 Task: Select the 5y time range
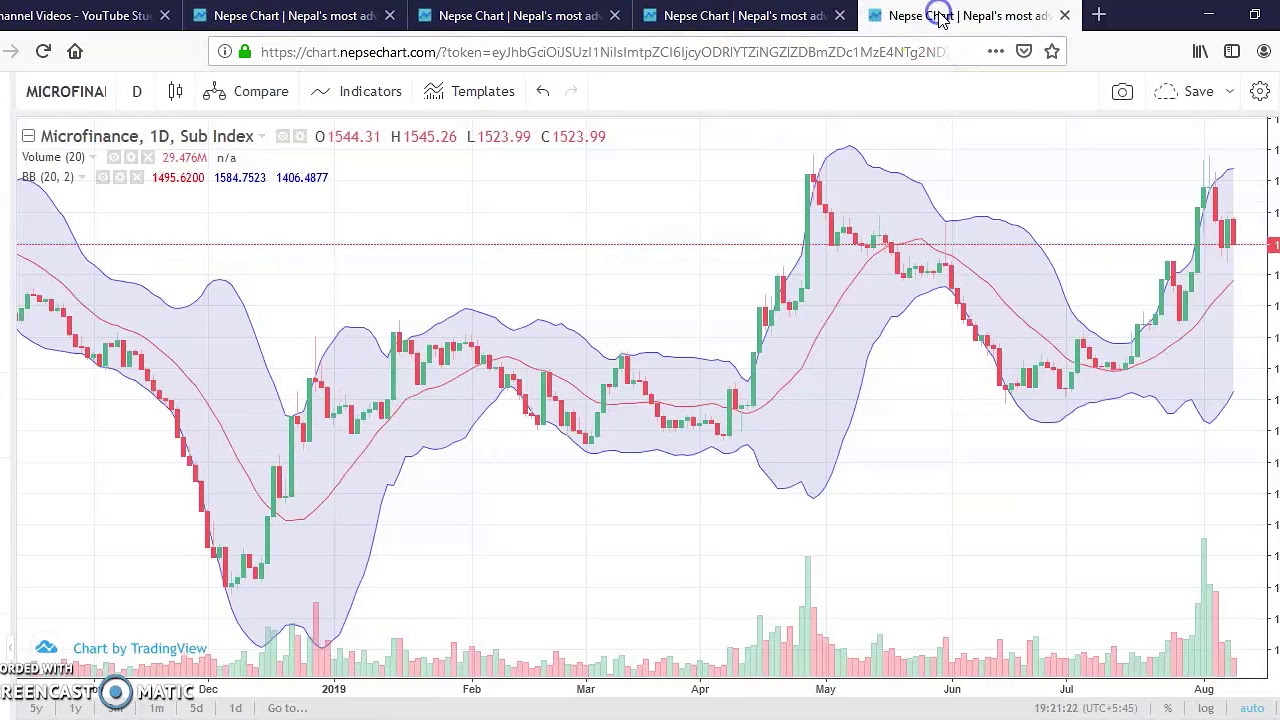click(x=35, y=708)
